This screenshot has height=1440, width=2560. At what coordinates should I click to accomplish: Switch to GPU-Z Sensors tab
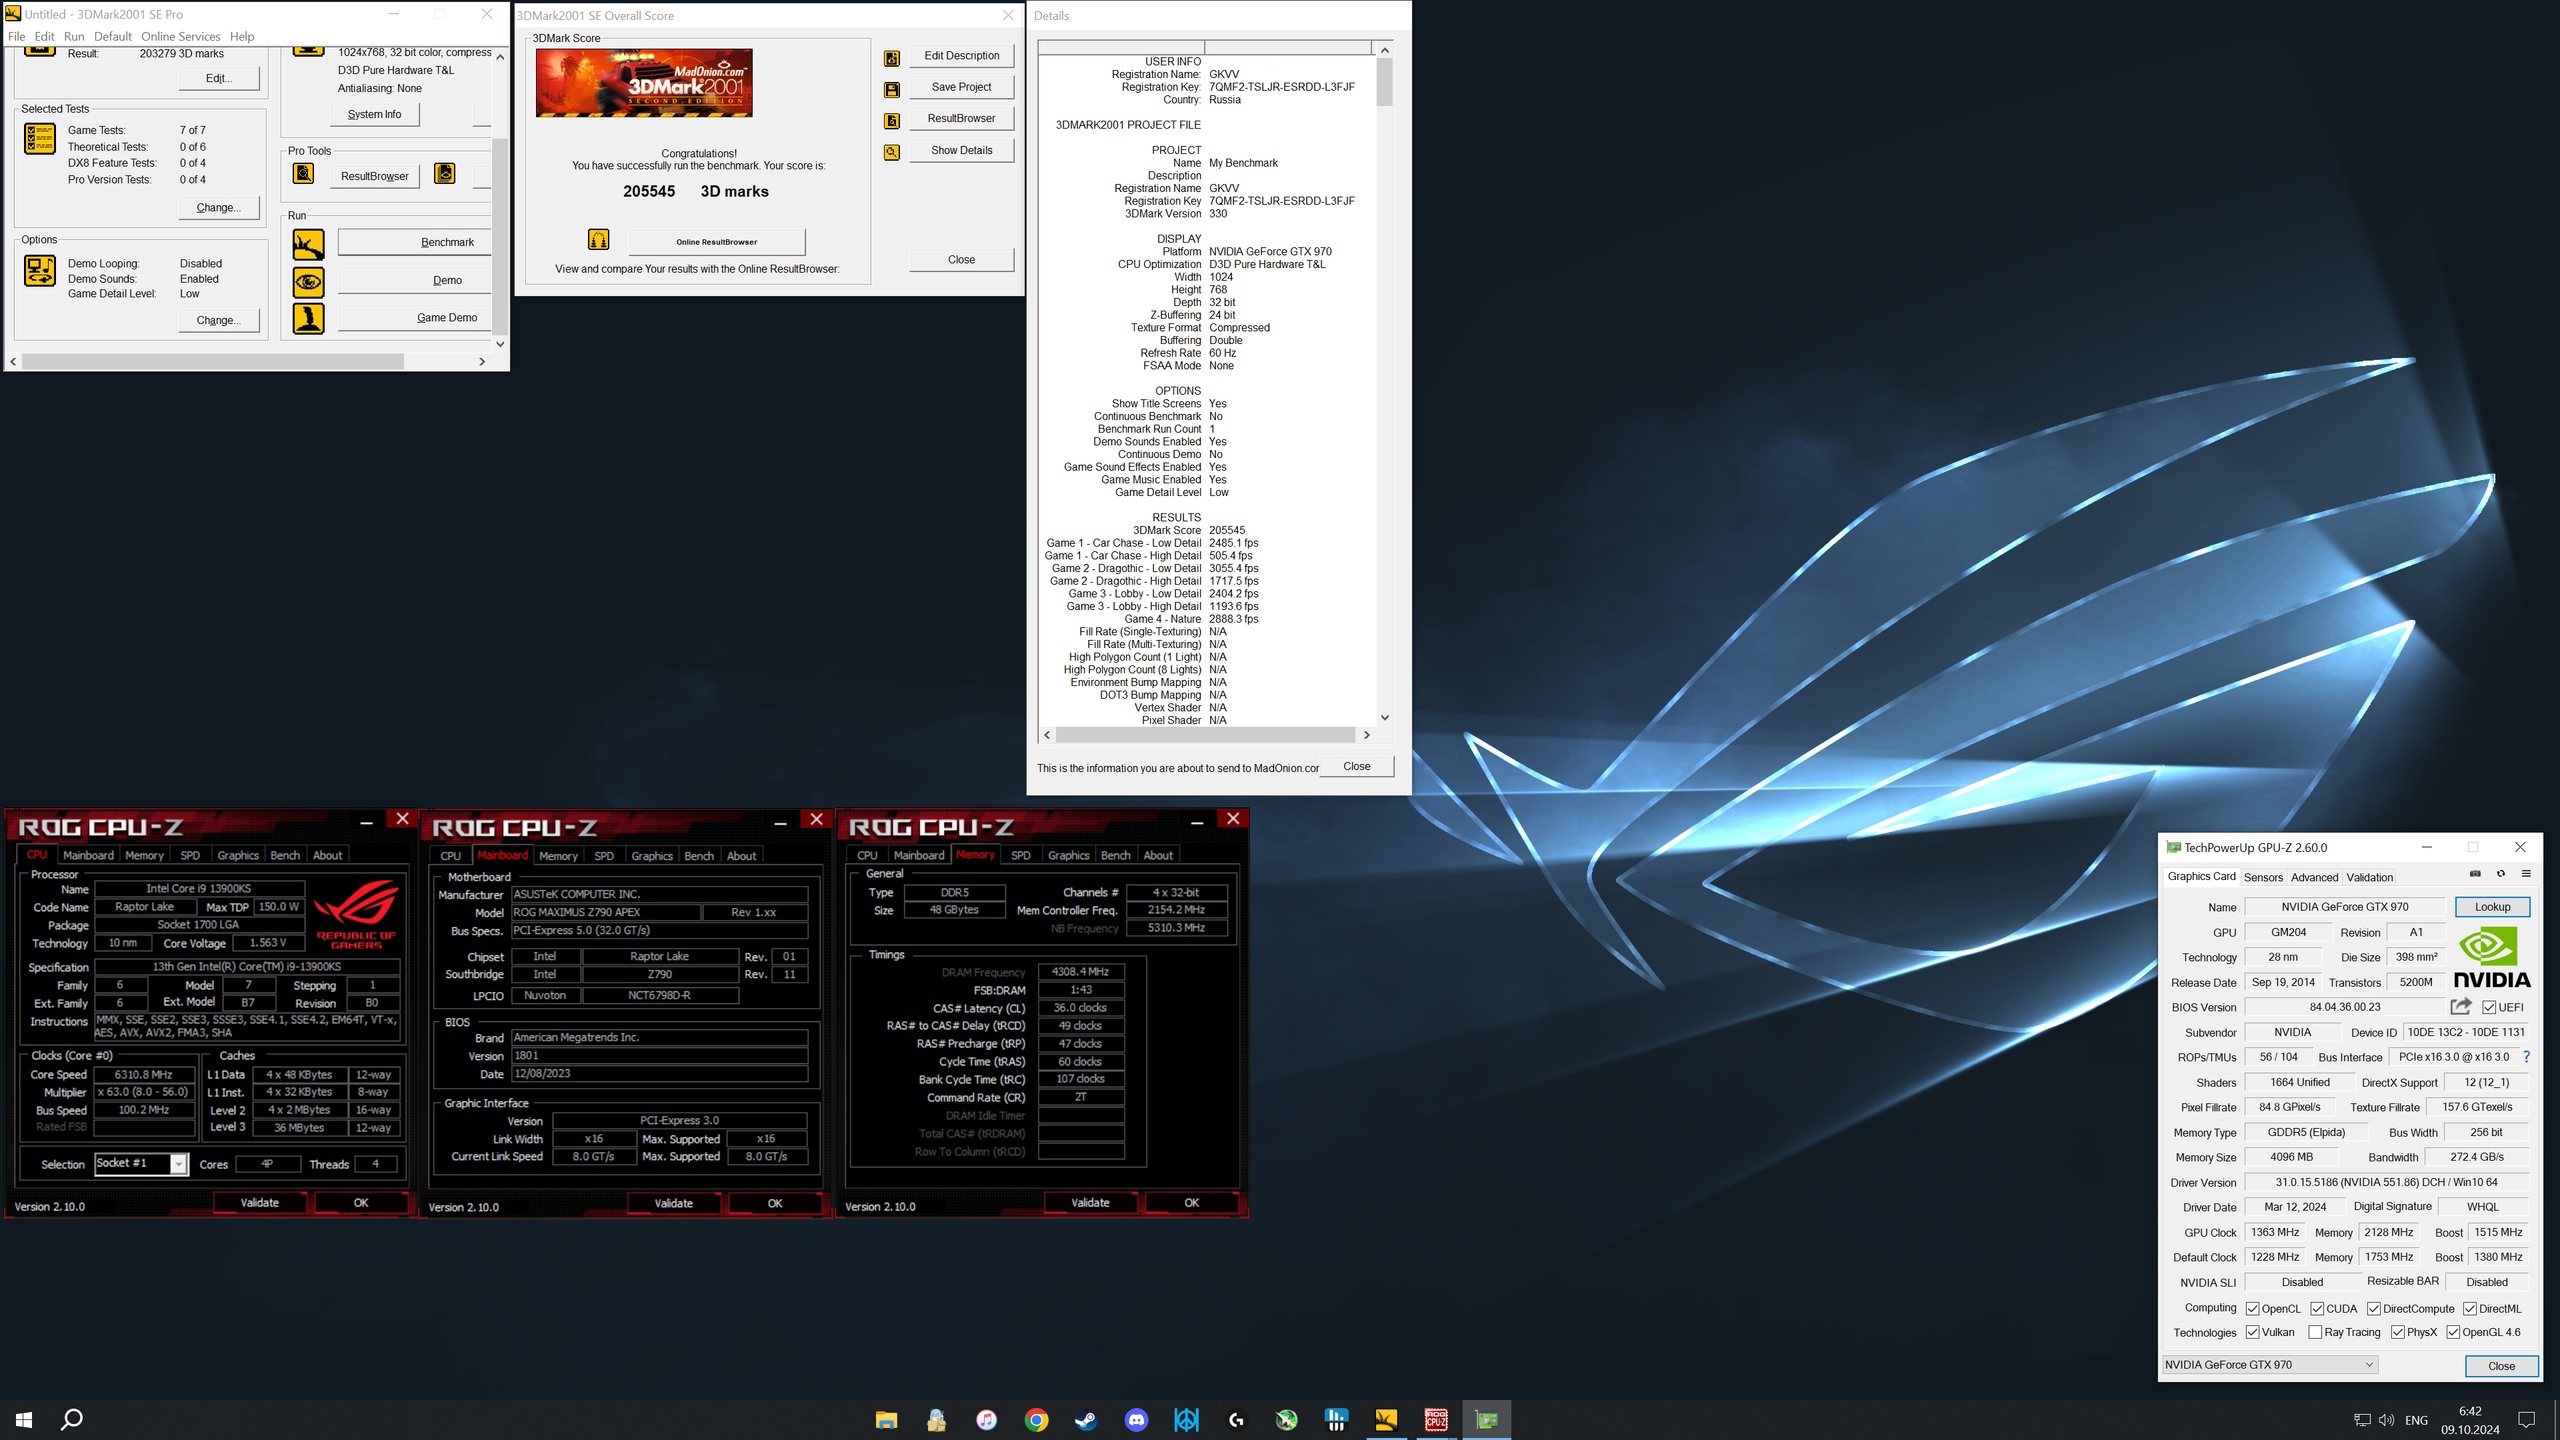(2263, 877)
